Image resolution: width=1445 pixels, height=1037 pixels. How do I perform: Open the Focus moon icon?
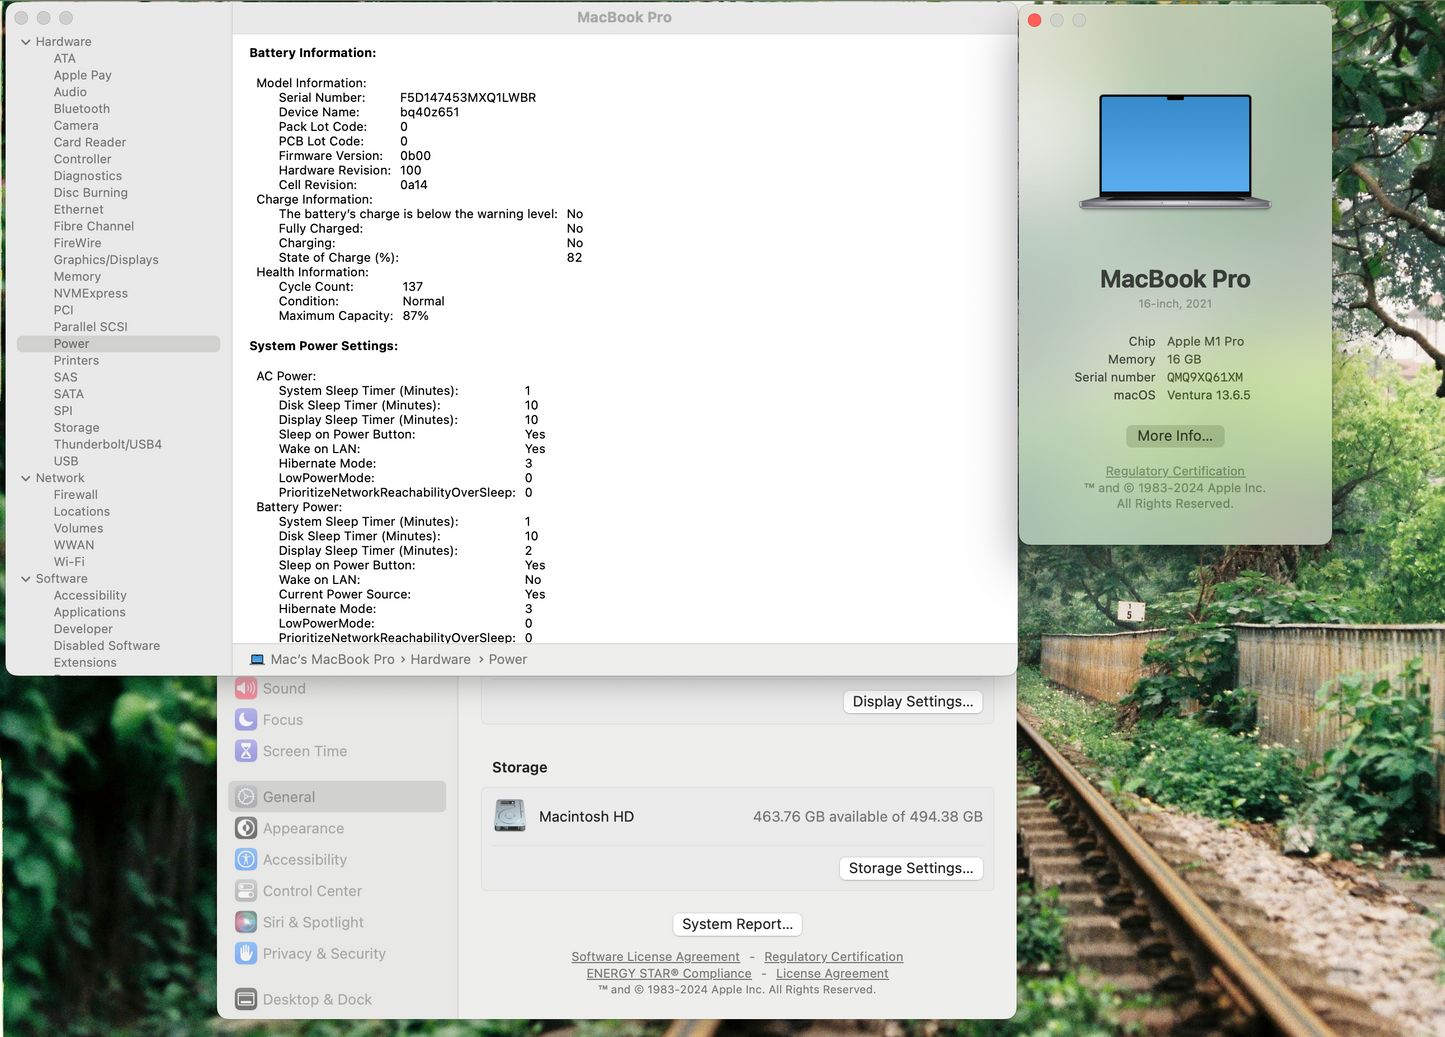(246, 720)
